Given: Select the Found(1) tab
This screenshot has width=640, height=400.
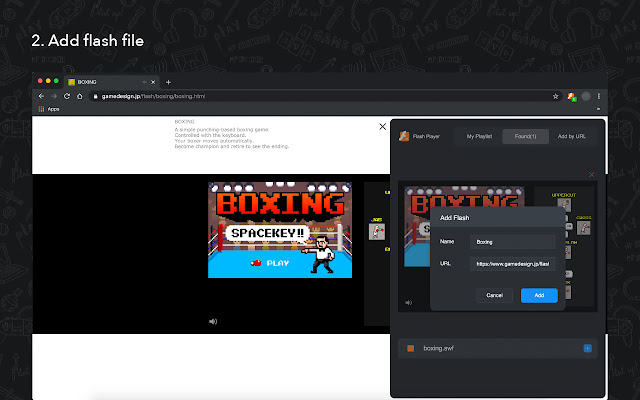Looking at the screenshot, I should coord(525,136).
